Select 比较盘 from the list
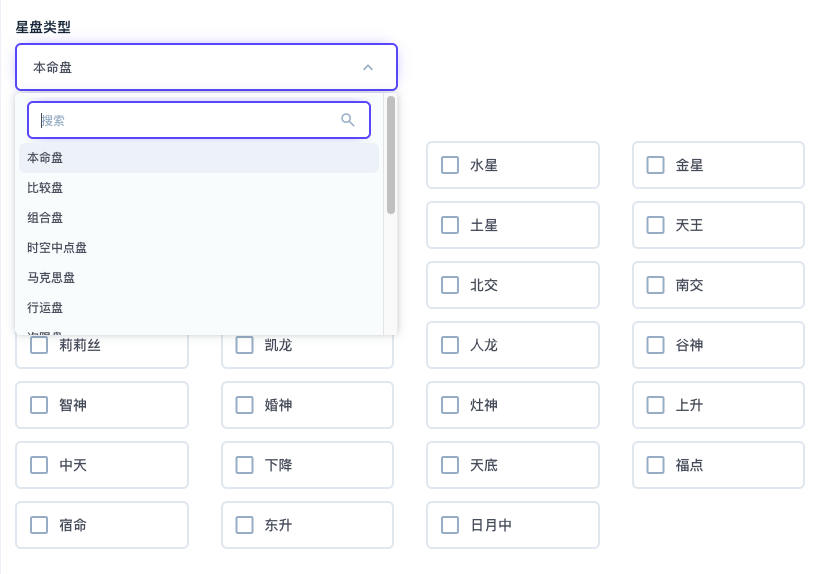 (x=45, y=188)
